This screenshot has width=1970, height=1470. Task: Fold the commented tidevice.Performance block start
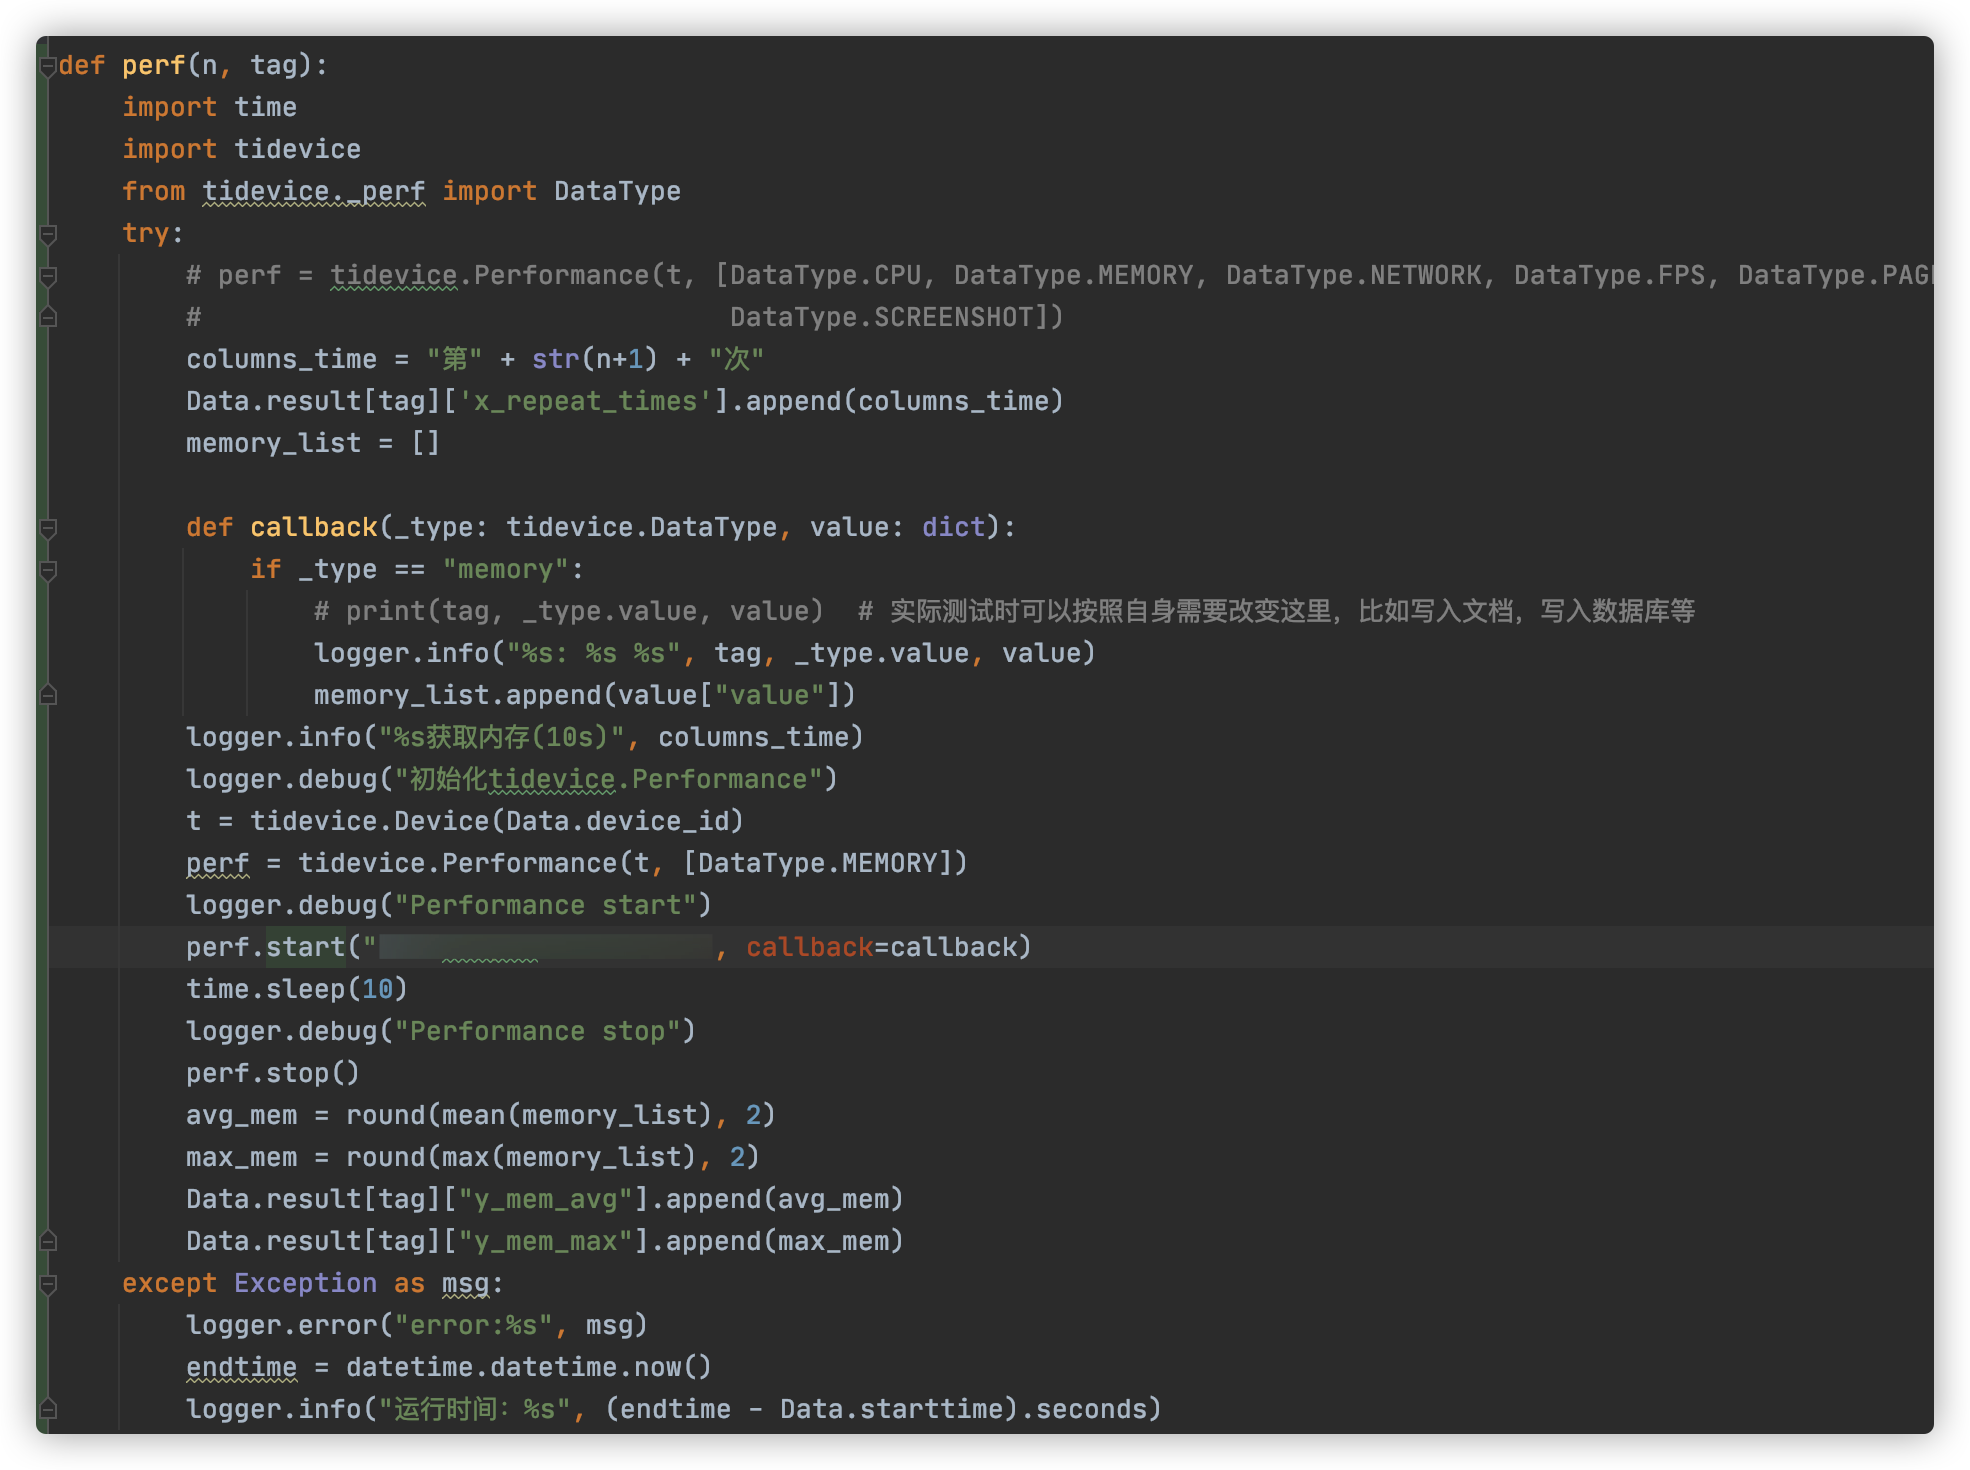click(48, 276)
